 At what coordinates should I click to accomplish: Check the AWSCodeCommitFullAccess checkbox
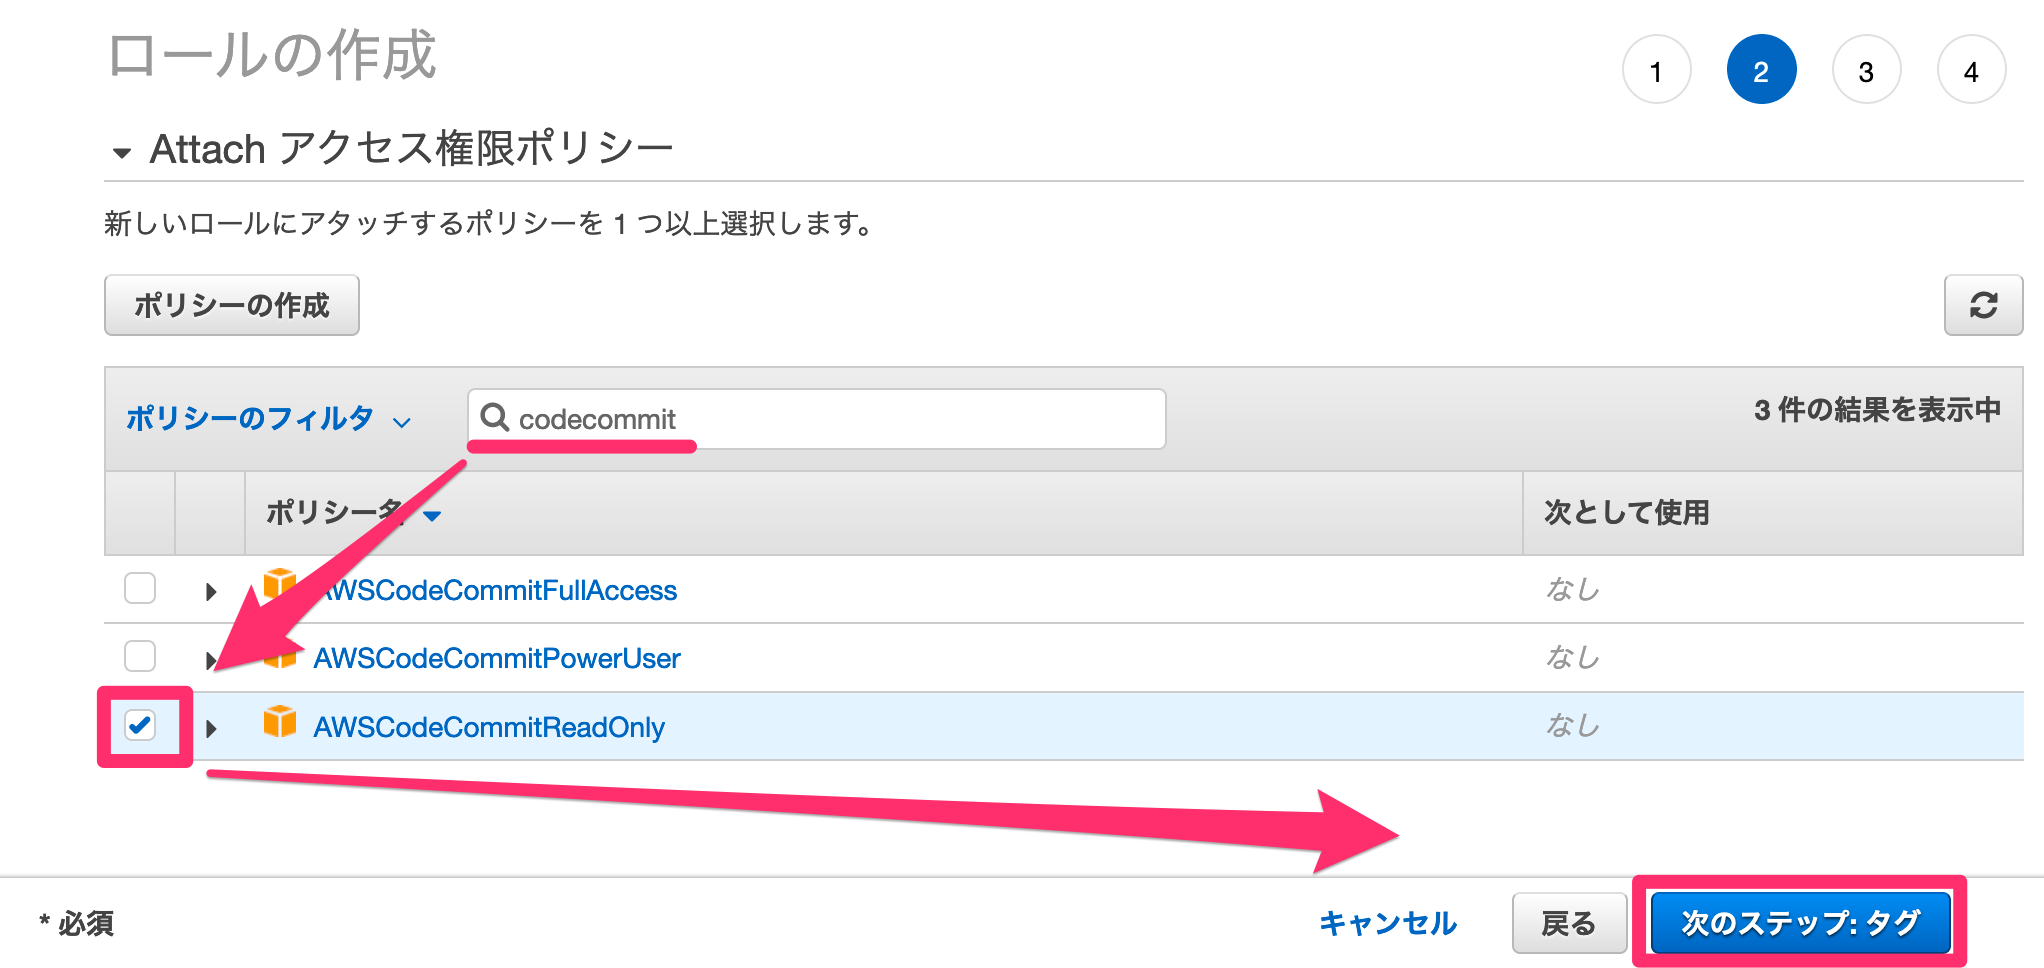pyautogui.click(x=140, y=589)
